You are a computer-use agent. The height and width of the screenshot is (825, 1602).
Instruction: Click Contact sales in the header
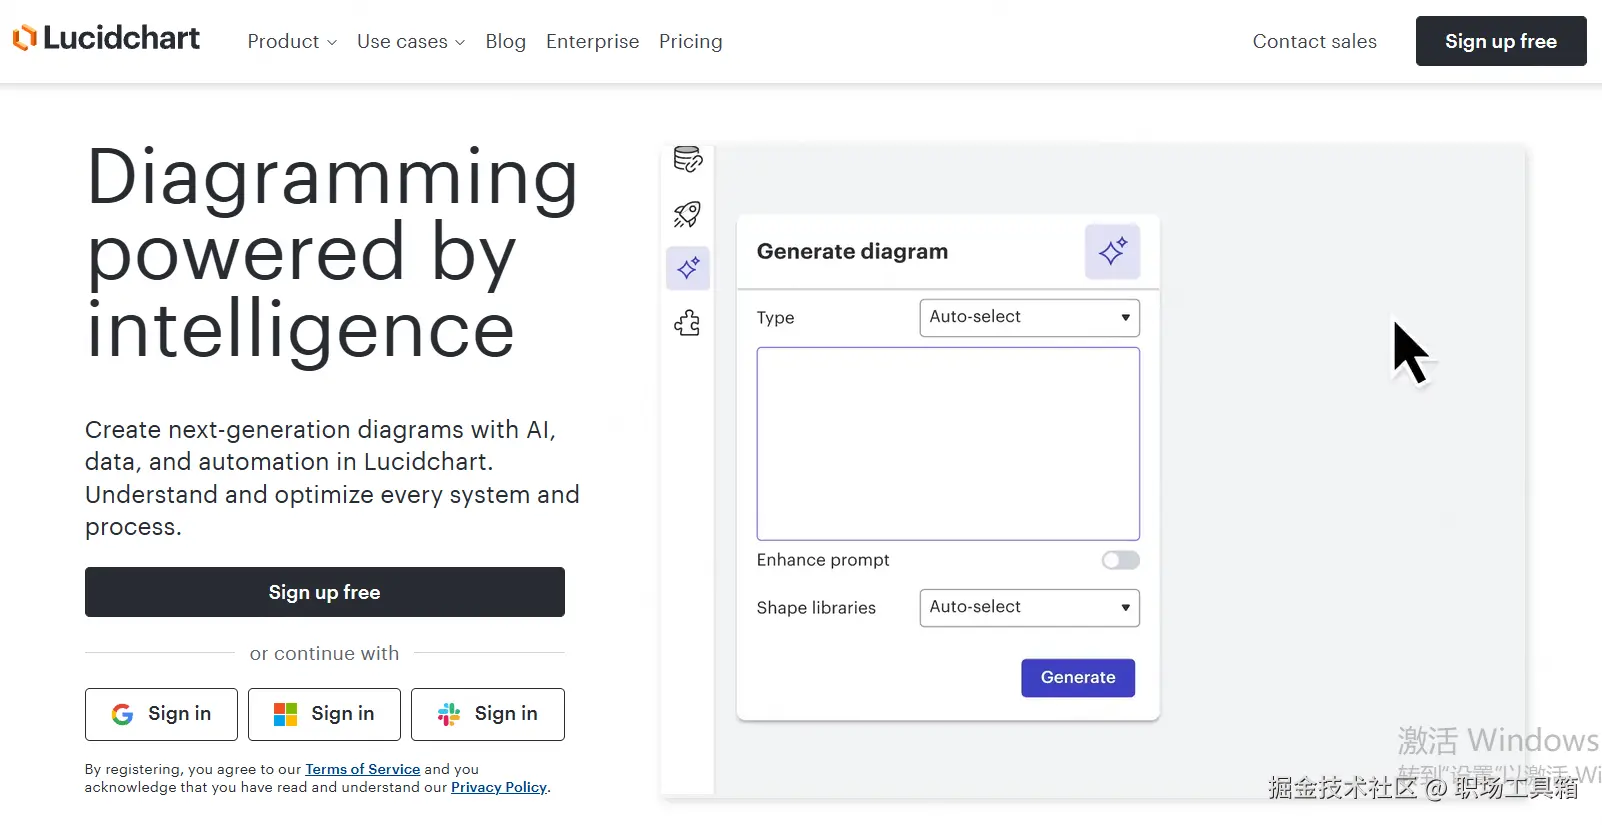coord(1314,42)
